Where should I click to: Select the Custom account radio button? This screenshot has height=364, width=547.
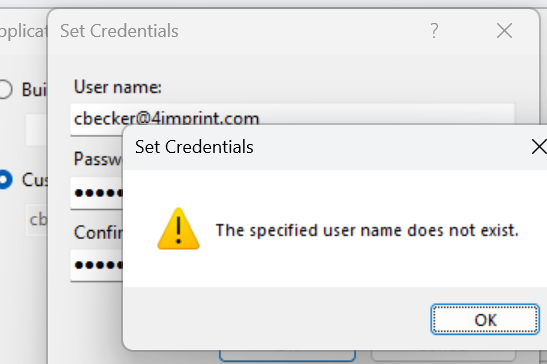pos(5,180)
